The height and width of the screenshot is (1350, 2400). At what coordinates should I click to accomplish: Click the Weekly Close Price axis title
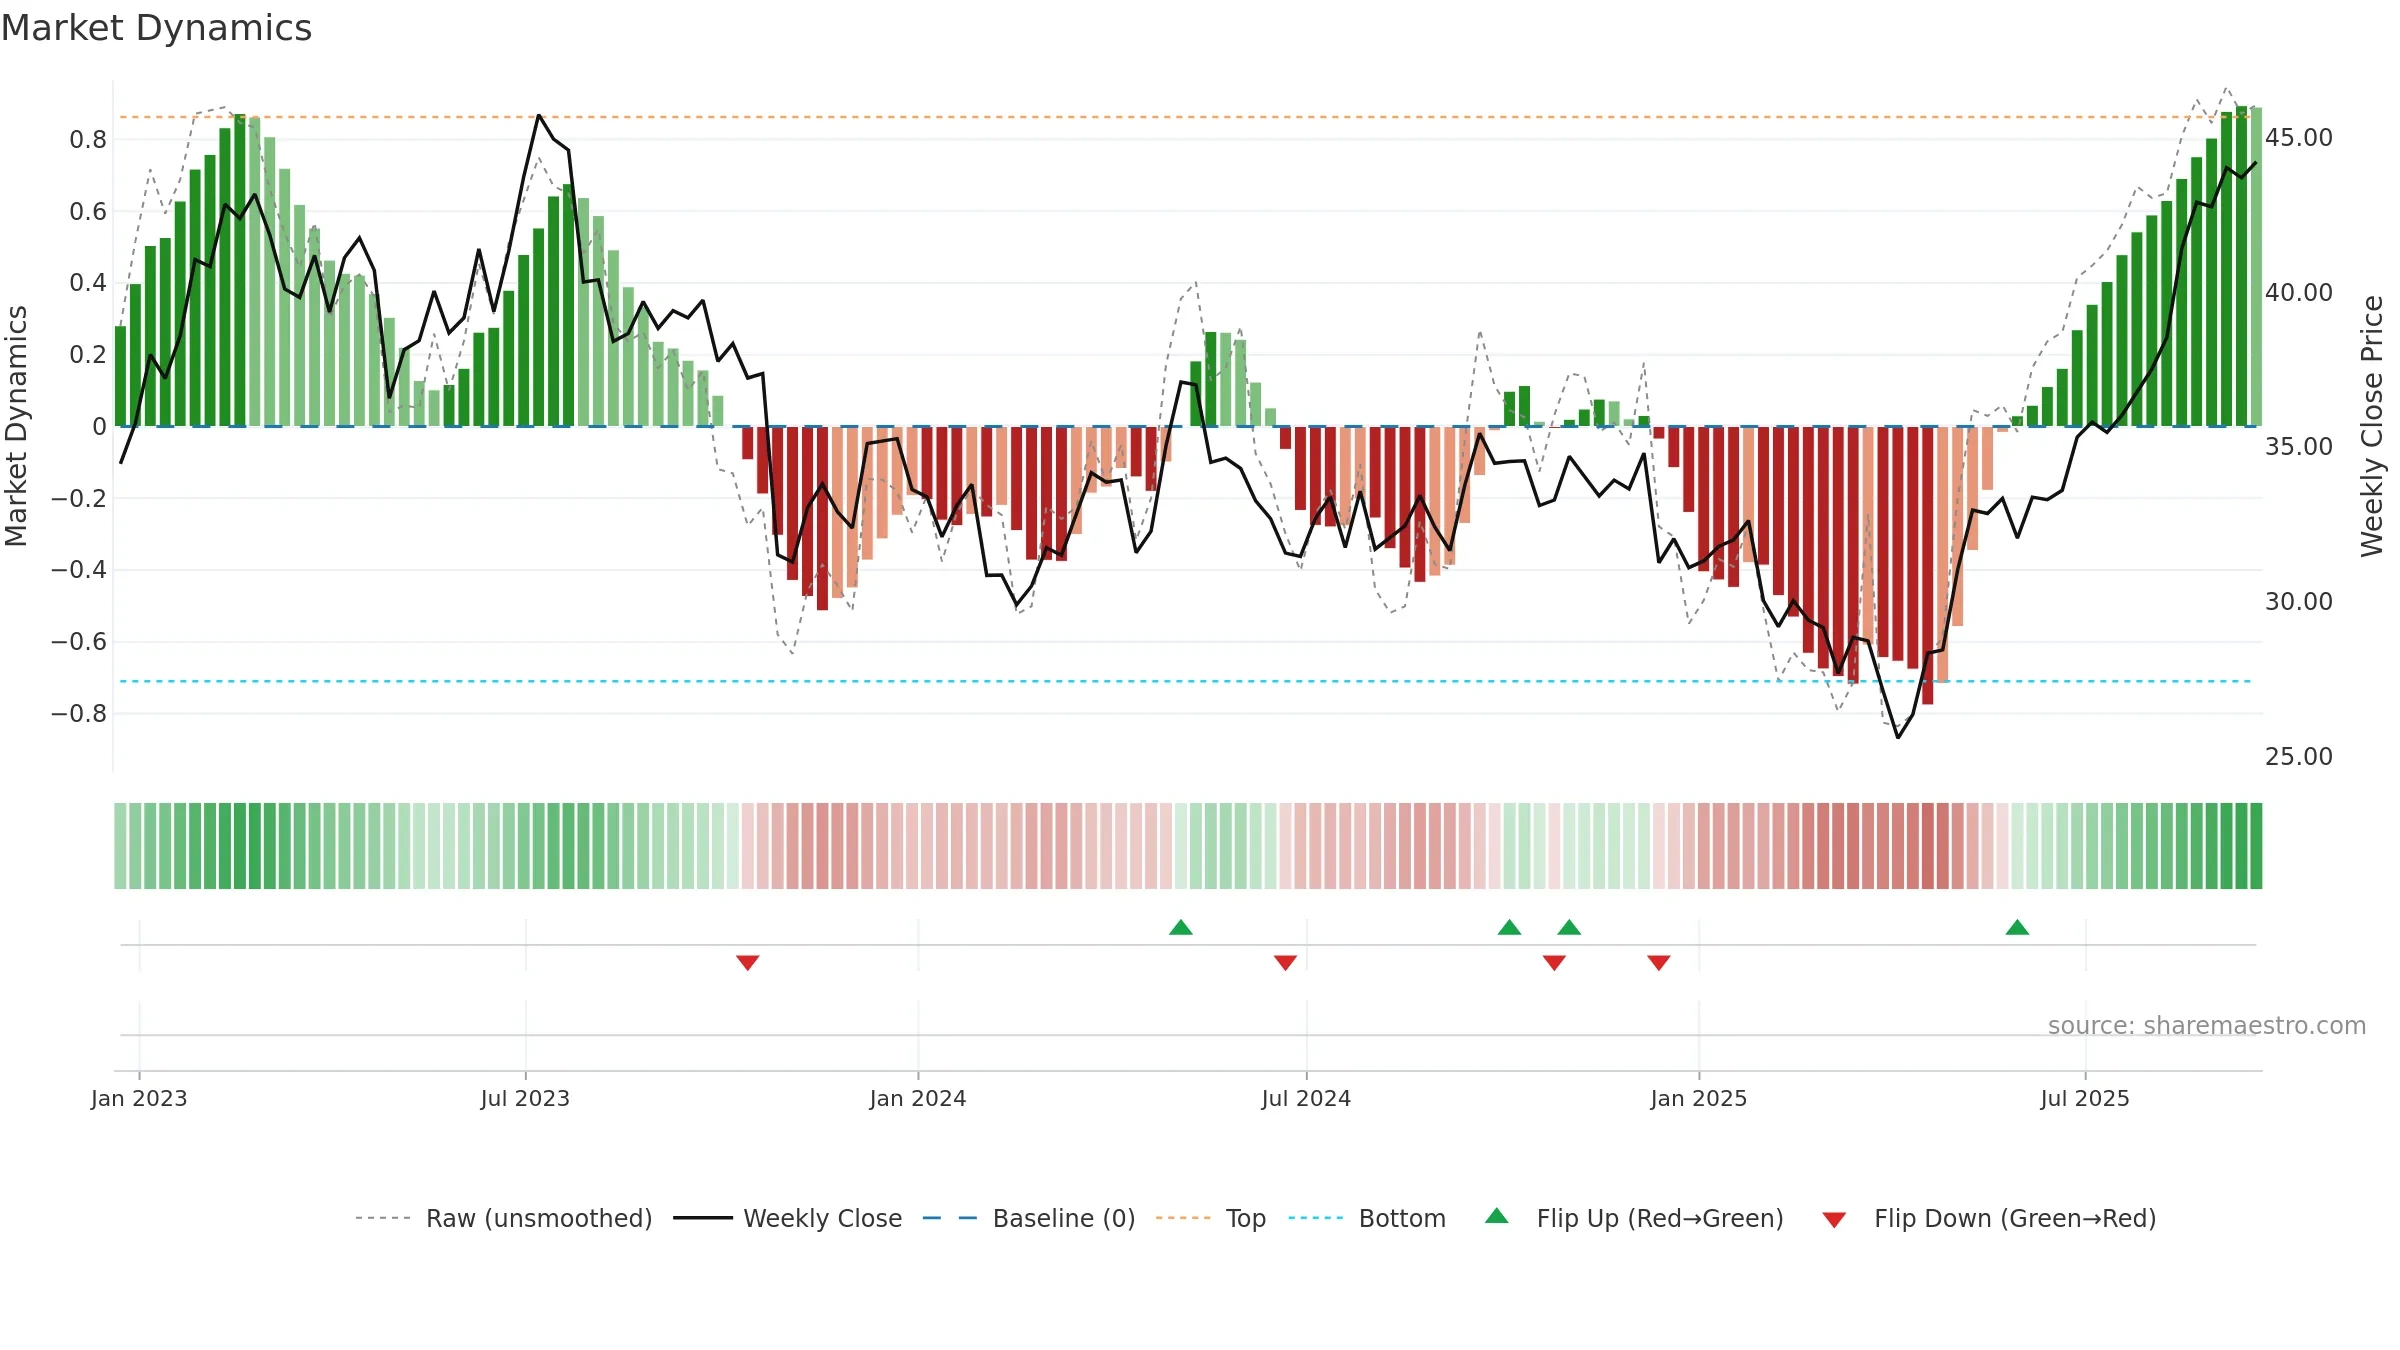tap(2372, 426)
